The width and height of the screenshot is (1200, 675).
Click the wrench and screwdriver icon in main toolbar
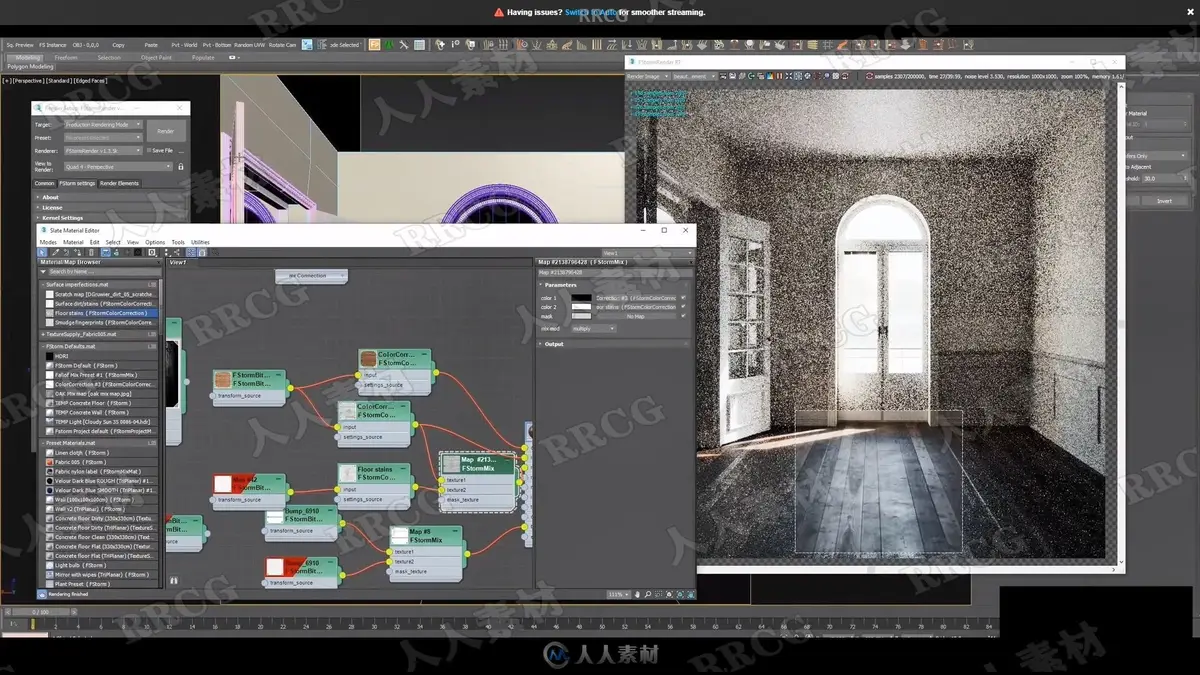(404, 45)
